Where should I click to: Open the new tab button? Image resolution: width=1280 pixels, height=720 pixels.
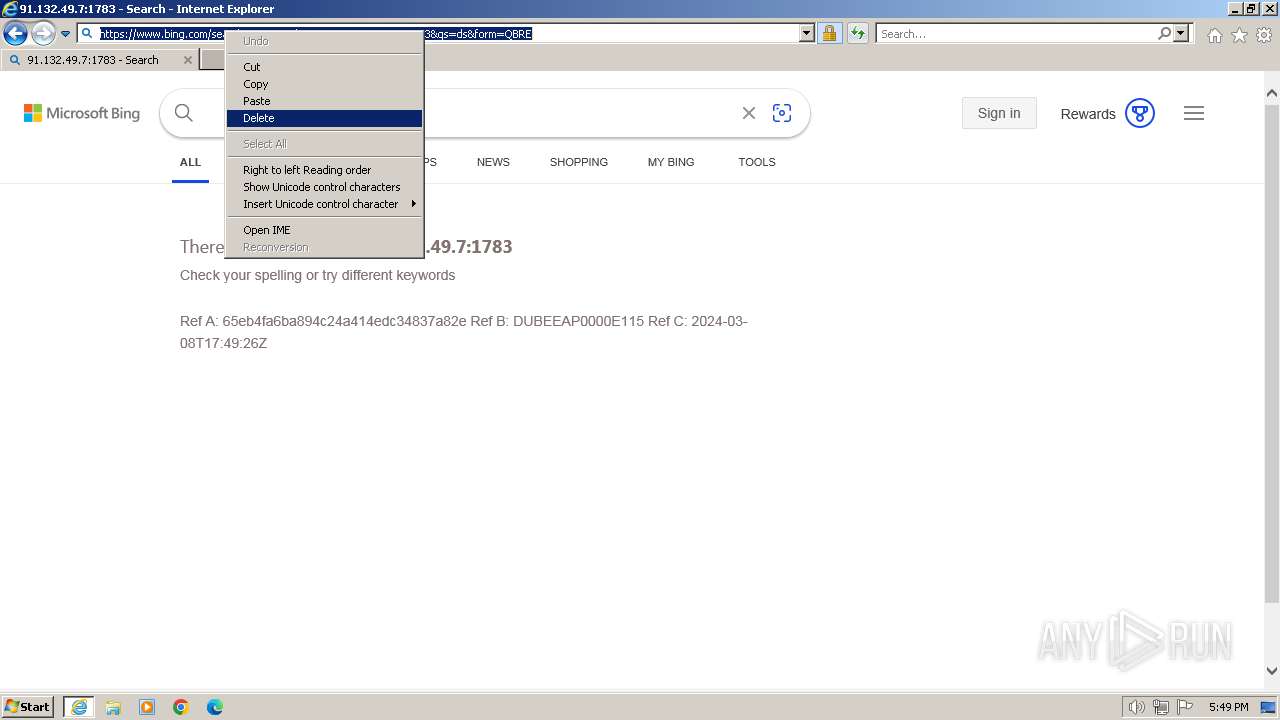pyautogui.click(x=212, y=60)
